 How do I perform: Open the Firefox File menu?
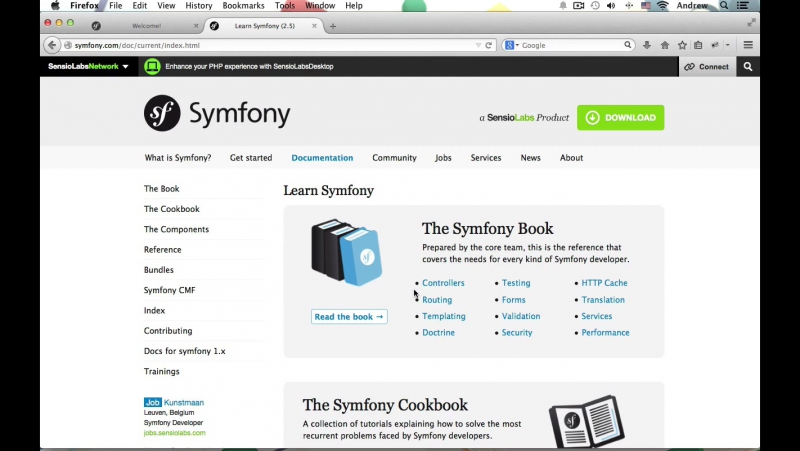(115, 6)
